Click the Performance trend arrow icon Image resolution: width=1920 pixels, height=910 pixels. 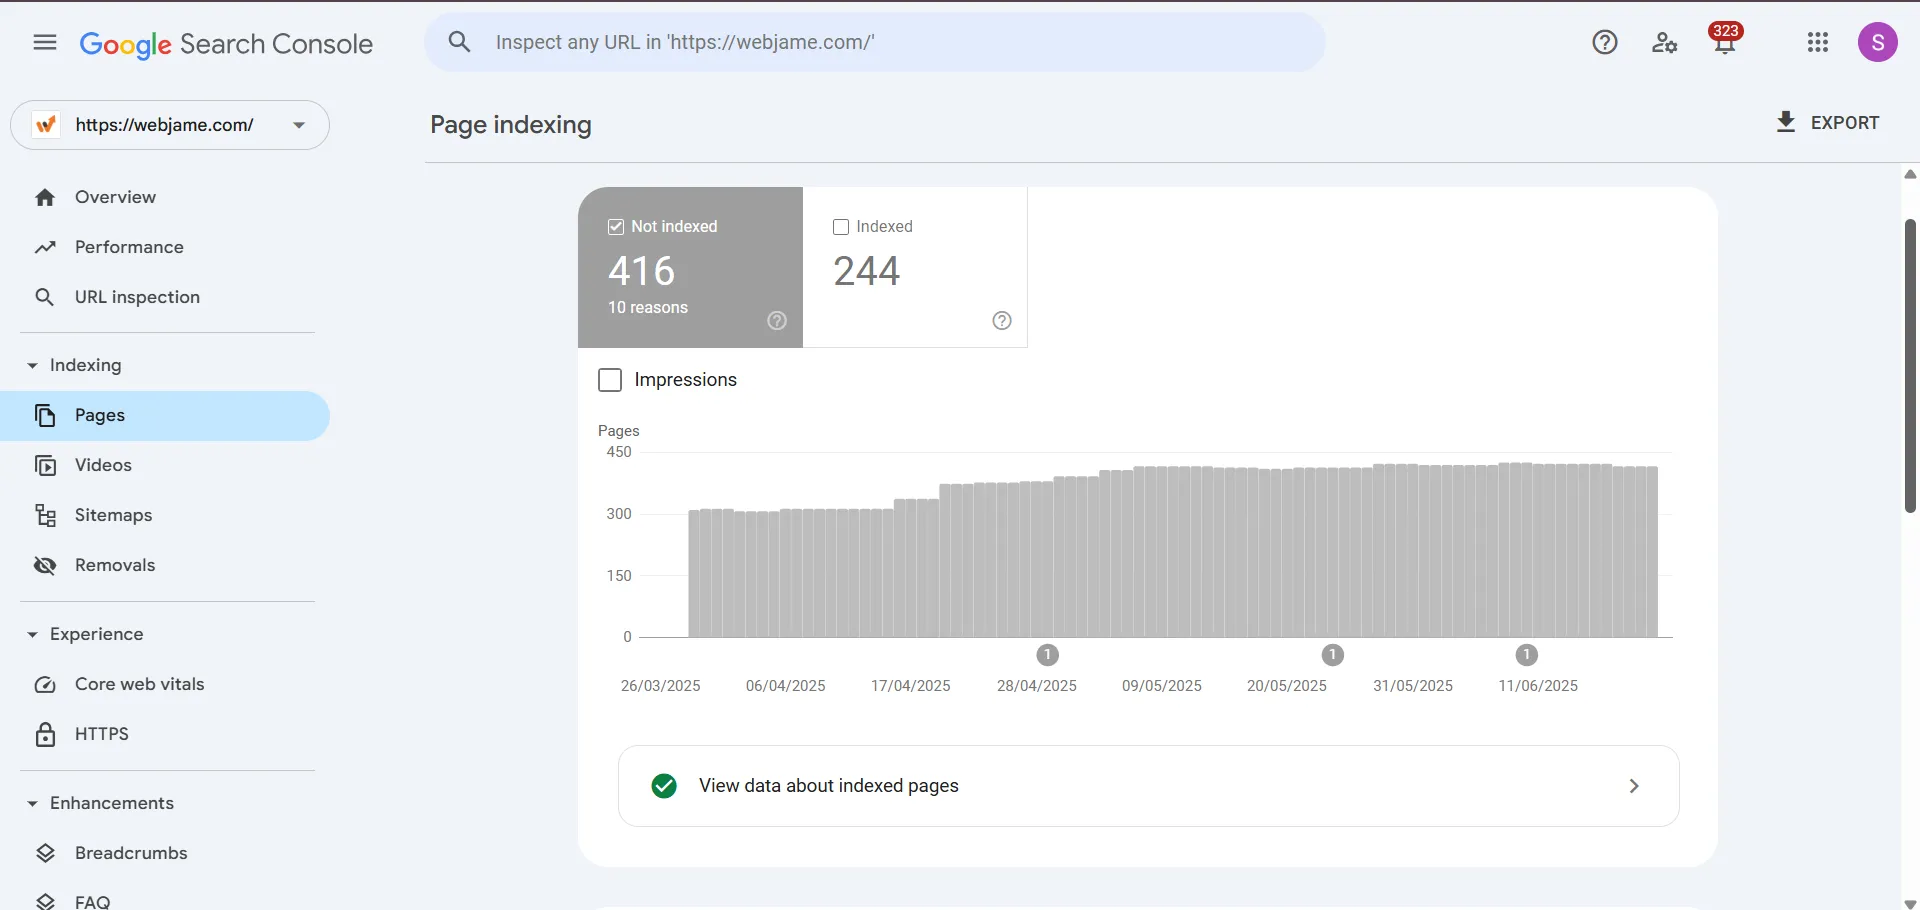(x=45, y=247)
